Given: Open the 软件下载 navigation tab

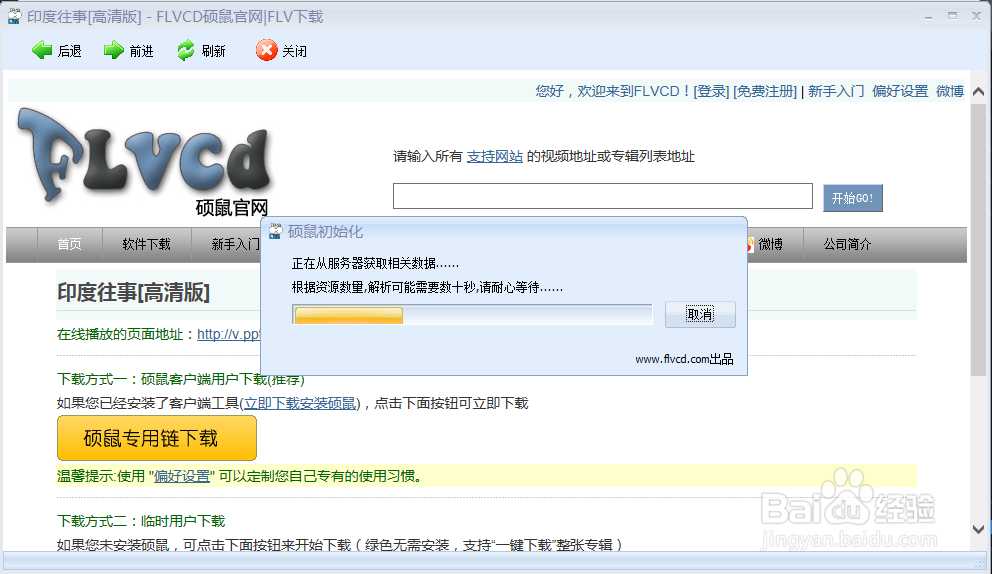Looking at the screenshot, I should pyautogui.click(x=146, y=244).
